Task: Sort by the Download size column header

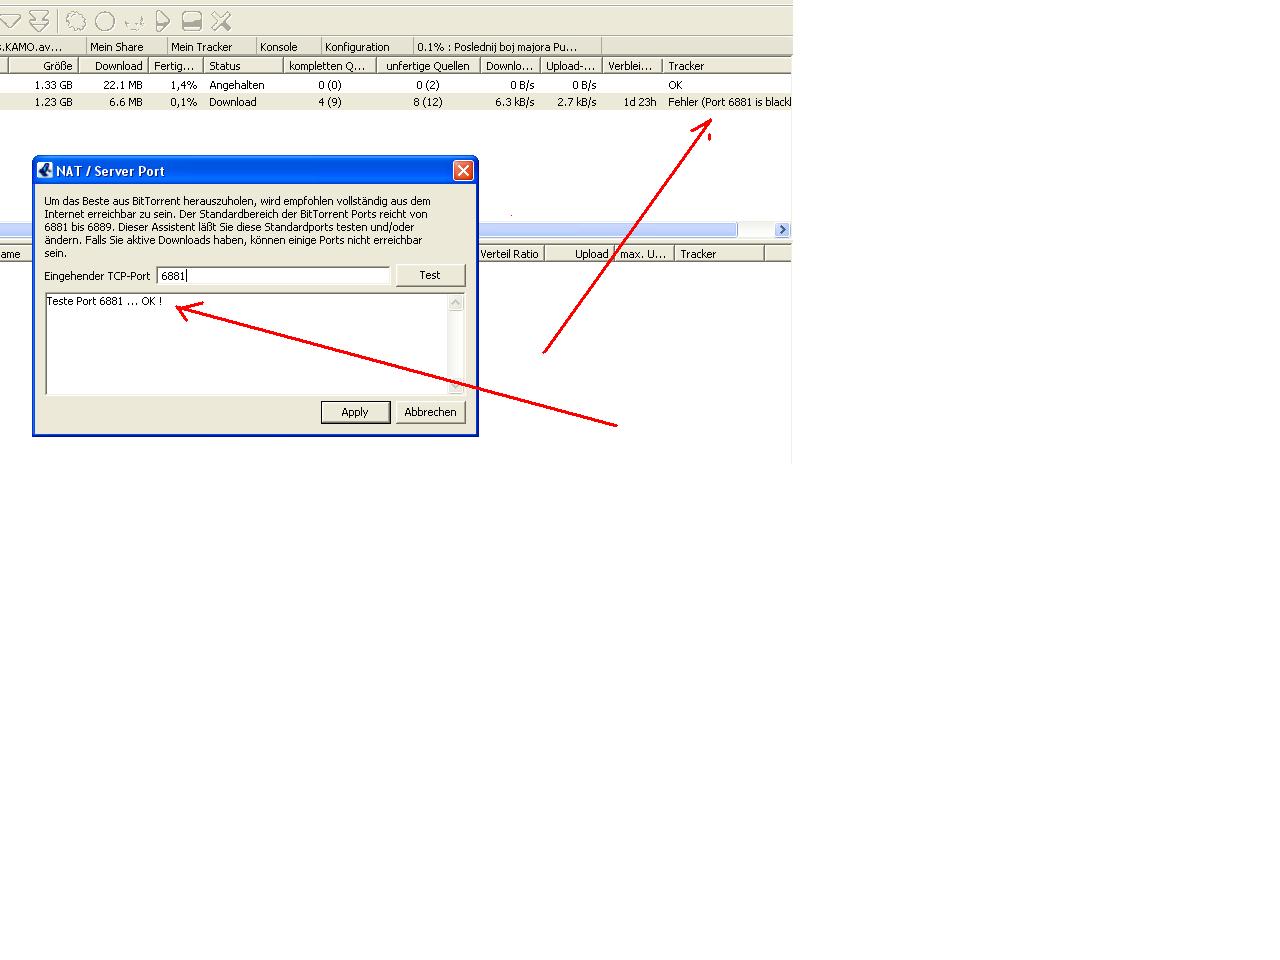Action: [x=113, y=66]
